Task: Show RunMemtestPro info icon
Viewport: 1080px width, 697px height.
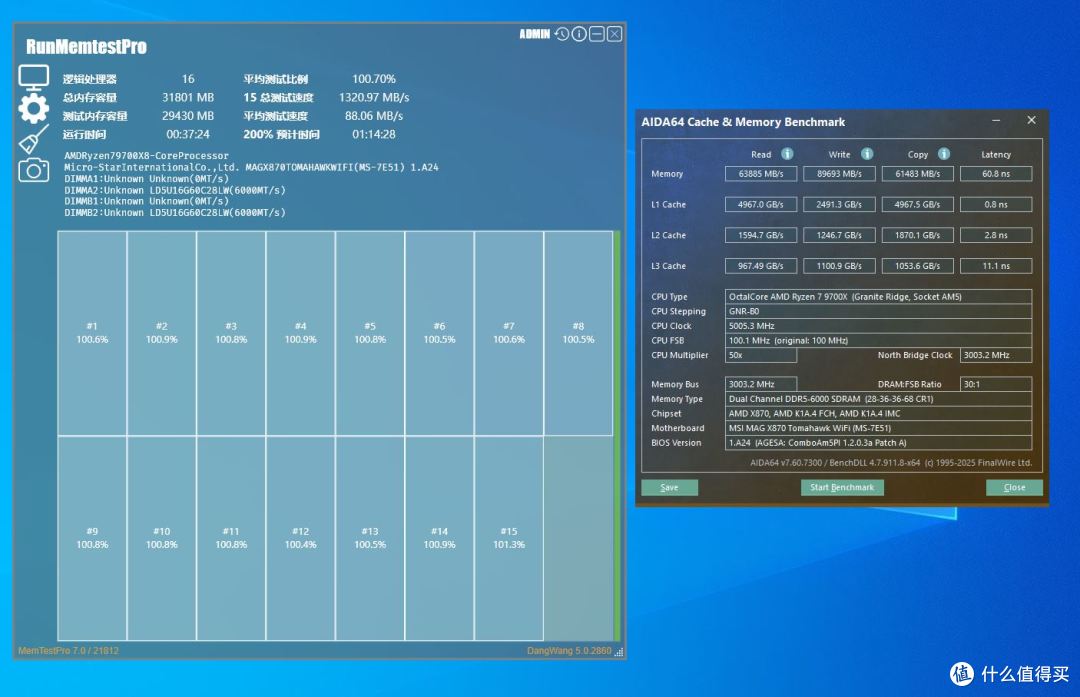Action: tap(579, 34)
